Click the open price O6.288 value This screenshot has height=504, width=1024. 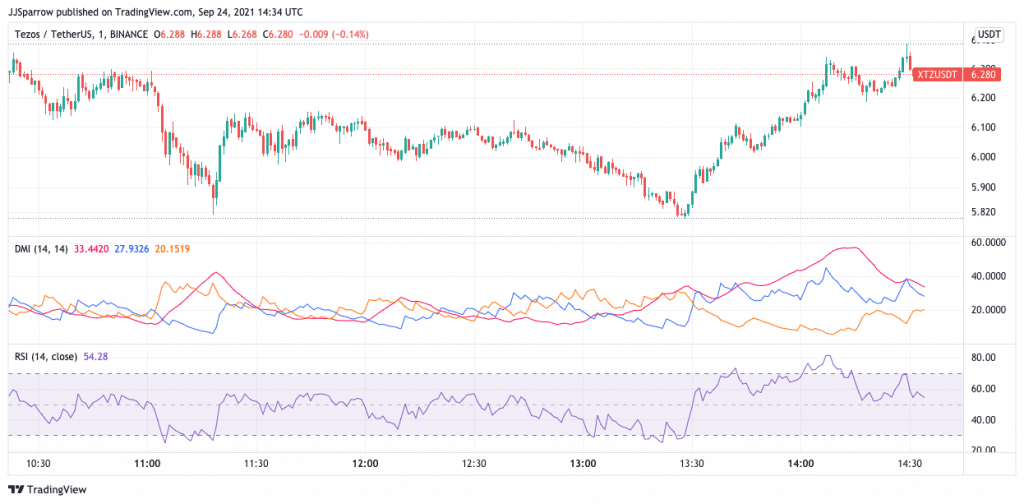(170, 33)
